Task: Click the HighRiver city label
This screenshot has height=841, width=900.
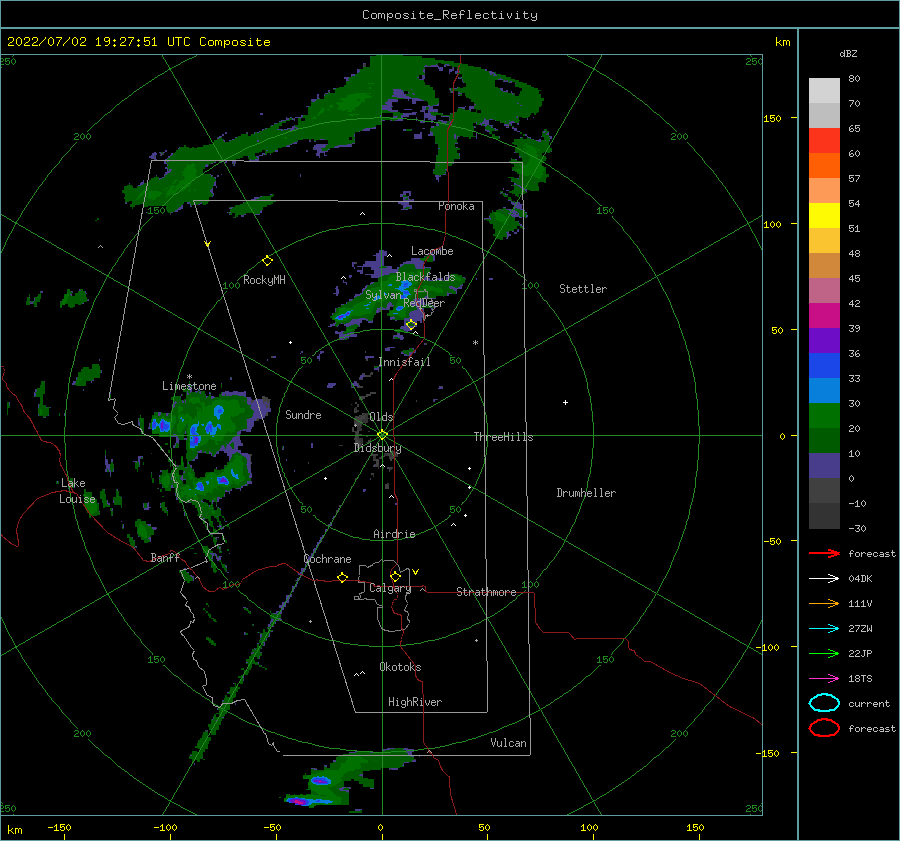Action: (415, 702)
